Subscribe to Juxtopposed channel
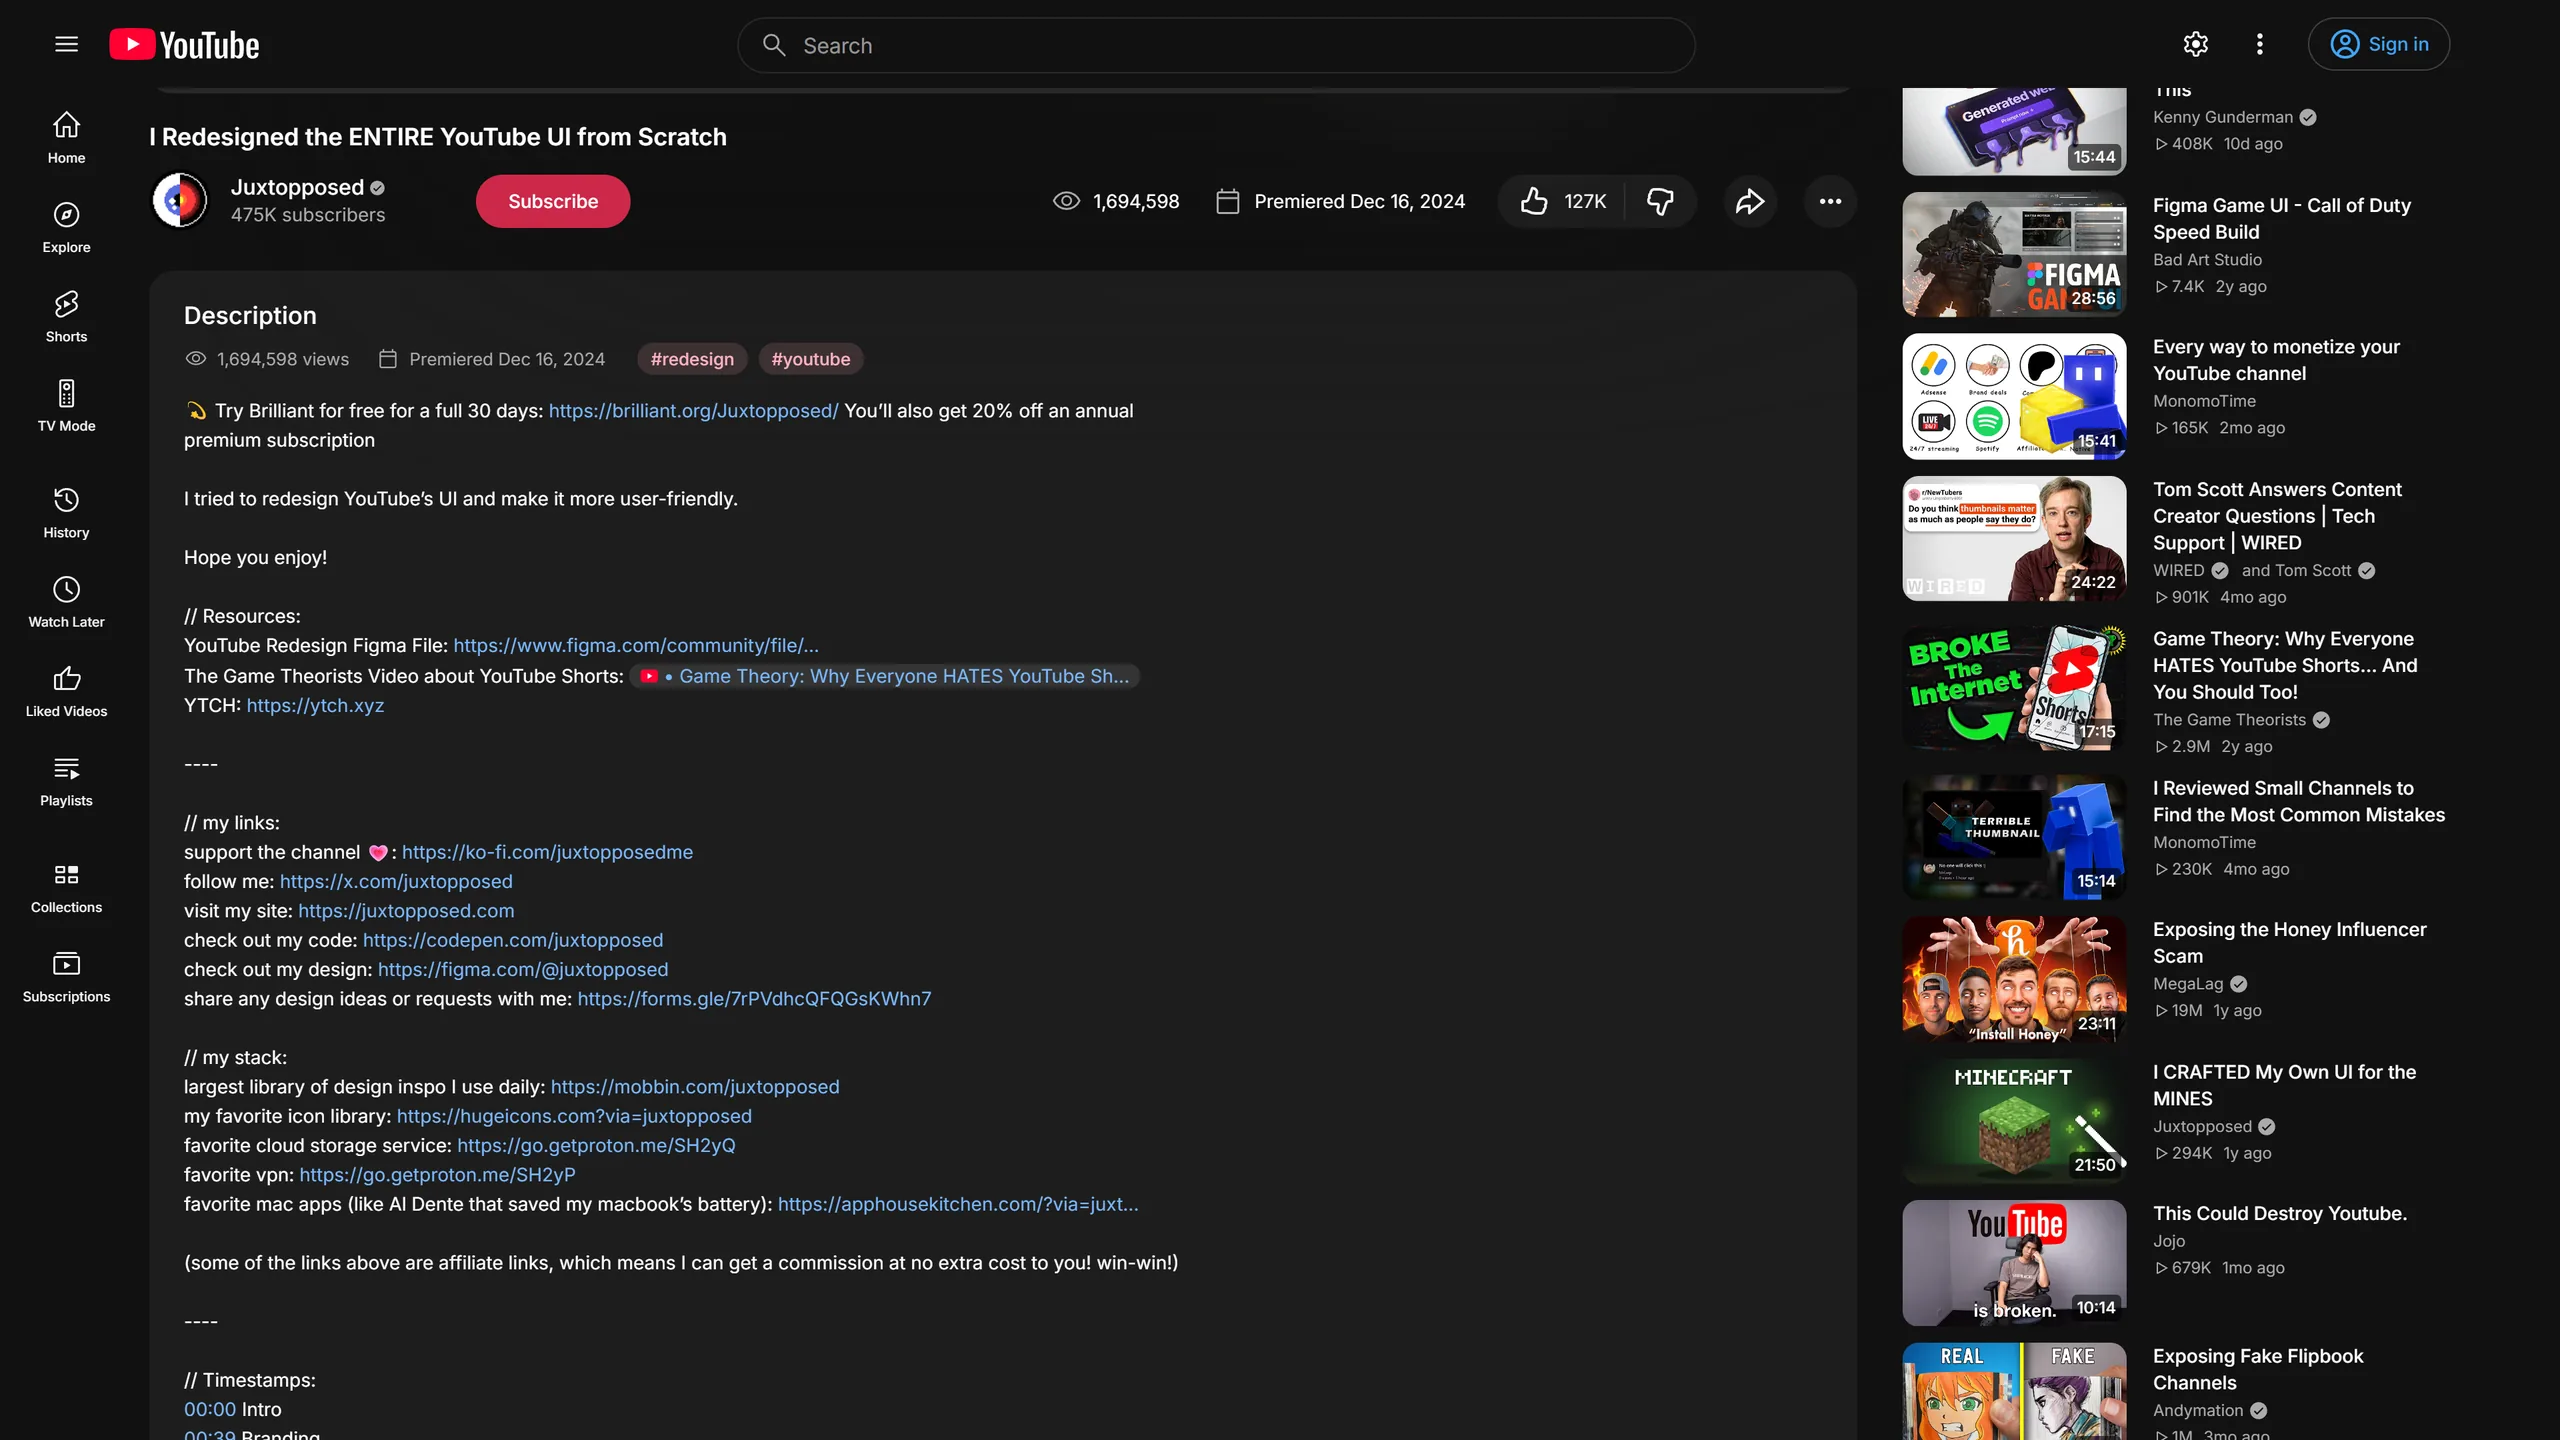Screen dimensions: 2560x1440 pos(553,201)
